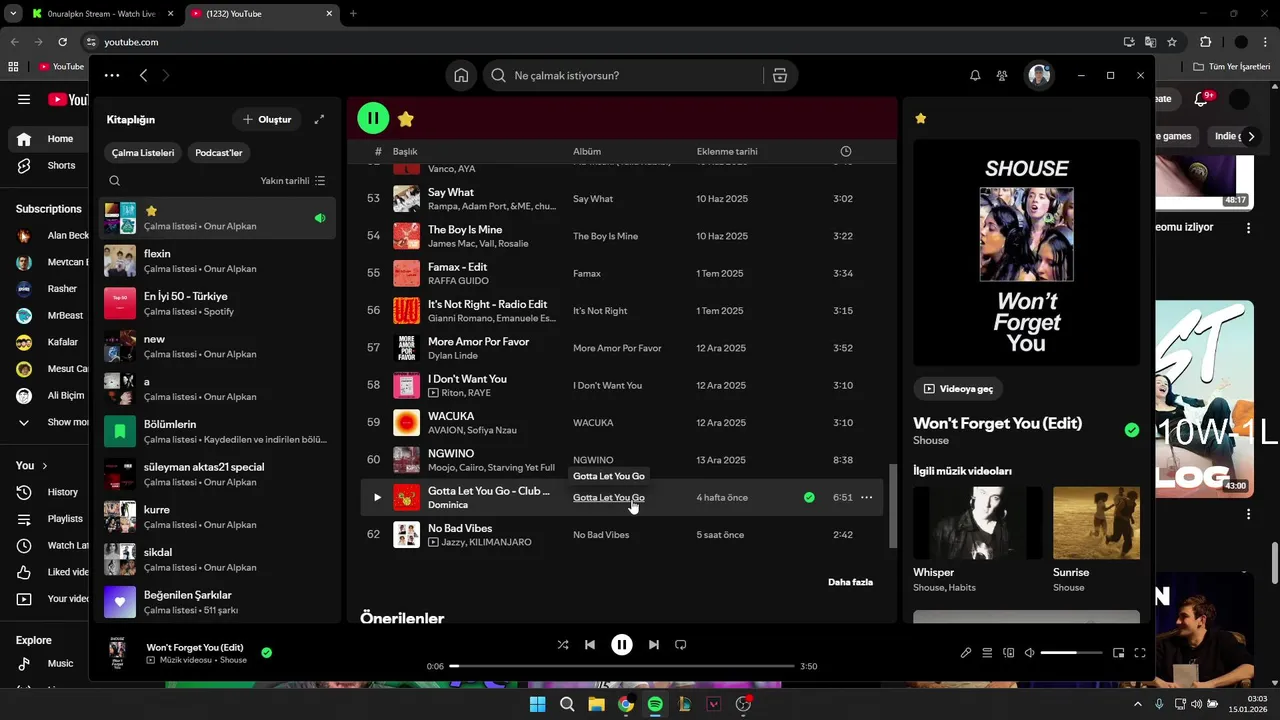Open Whisper related video thumbnail
This screenshot has width=1280, height=720.
coord(977,523)
